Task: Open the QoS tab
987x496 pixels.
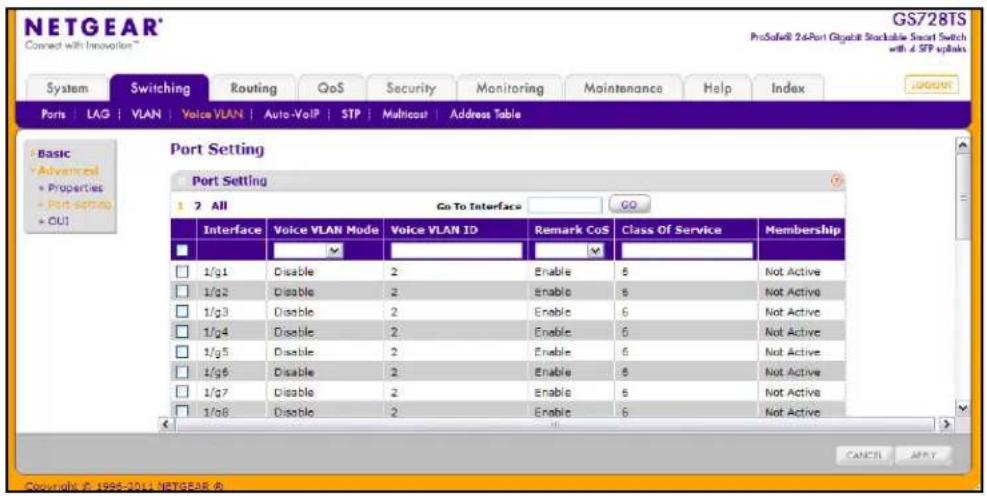Action: [x=330, y=89]
